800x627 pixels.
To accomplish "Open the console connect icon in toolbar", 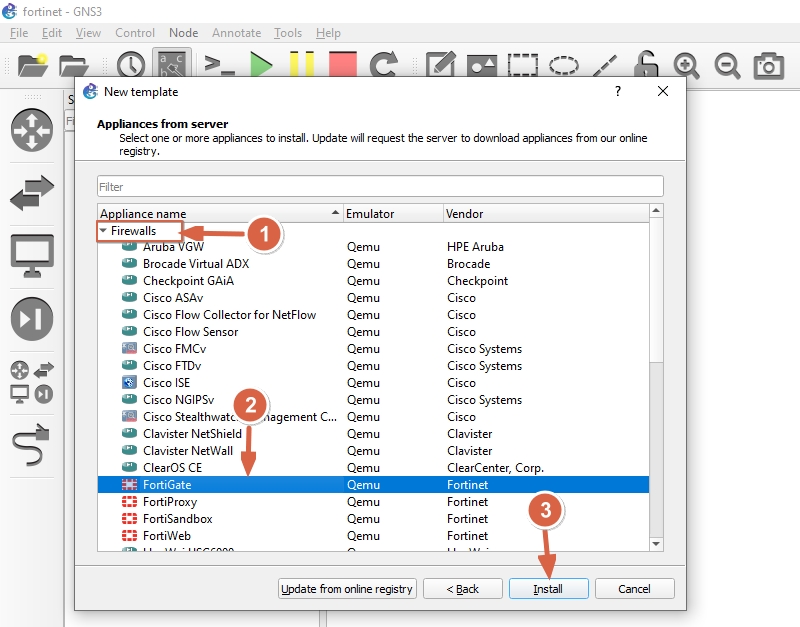I will click(219, 66).
